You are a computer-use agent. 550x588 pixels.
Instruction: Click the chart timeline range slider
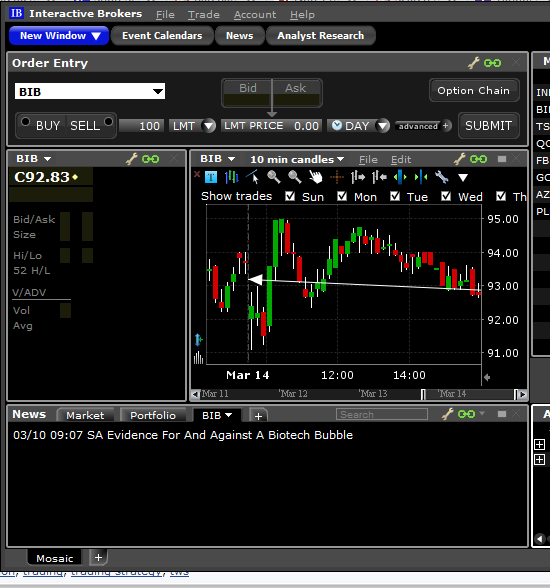click(x=469, y=394)
